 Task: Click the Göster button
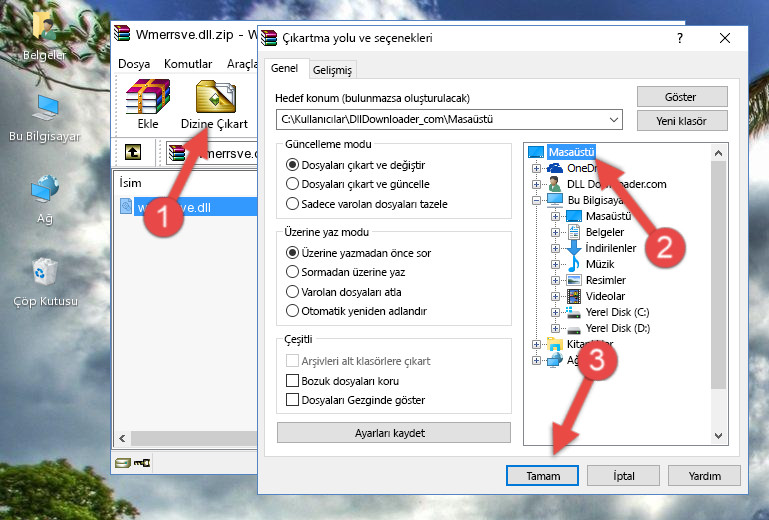[x=682, y=97]
